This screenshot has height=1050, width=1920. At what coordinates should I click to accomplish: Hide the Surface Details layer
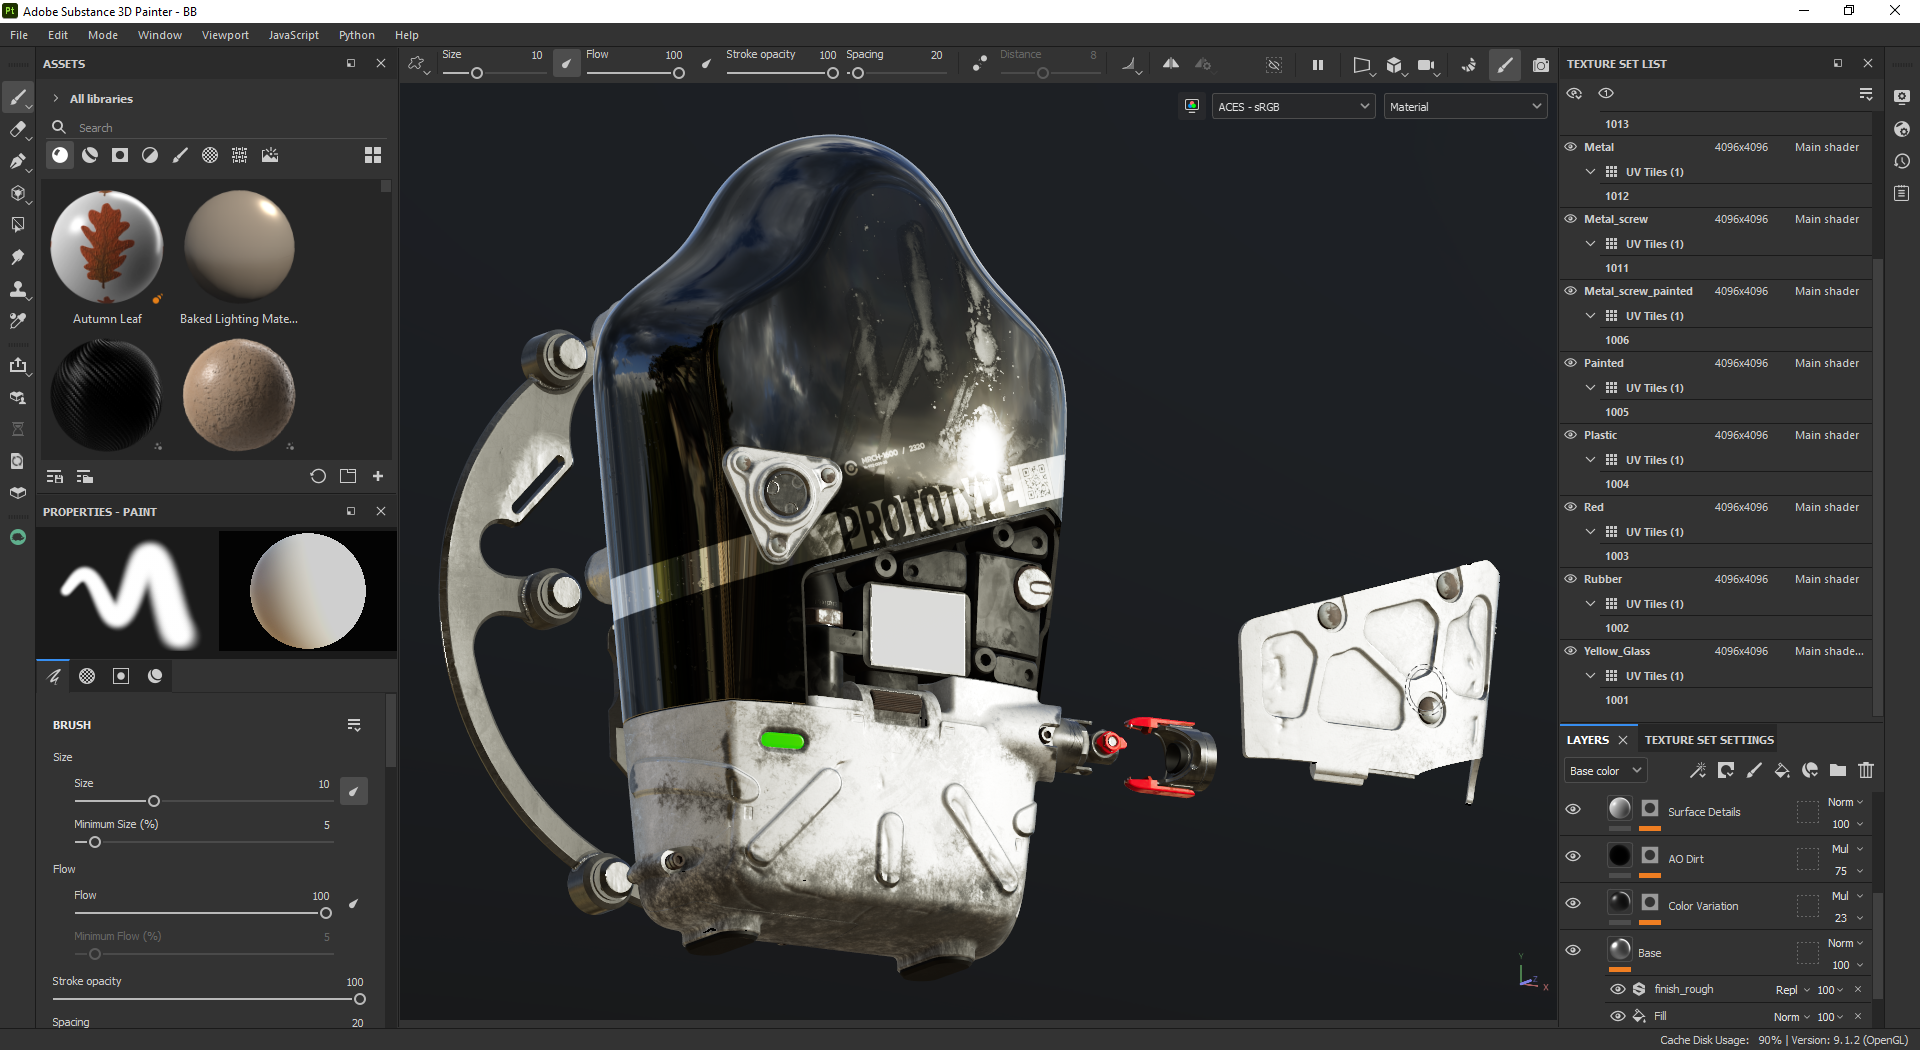pyautogui.click(x=1573, y=809)
